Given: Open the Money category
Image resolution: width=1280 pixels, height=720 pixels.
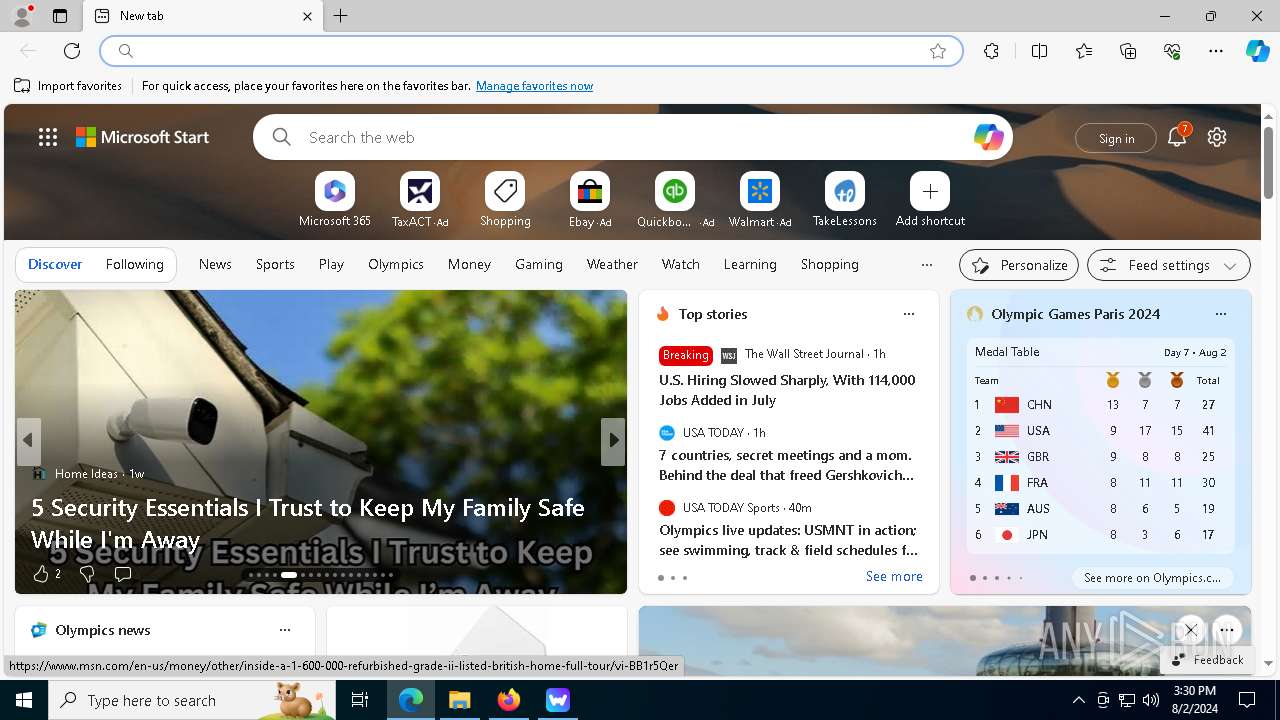Looking at the screenshot, I should click(x=469, y=264).
